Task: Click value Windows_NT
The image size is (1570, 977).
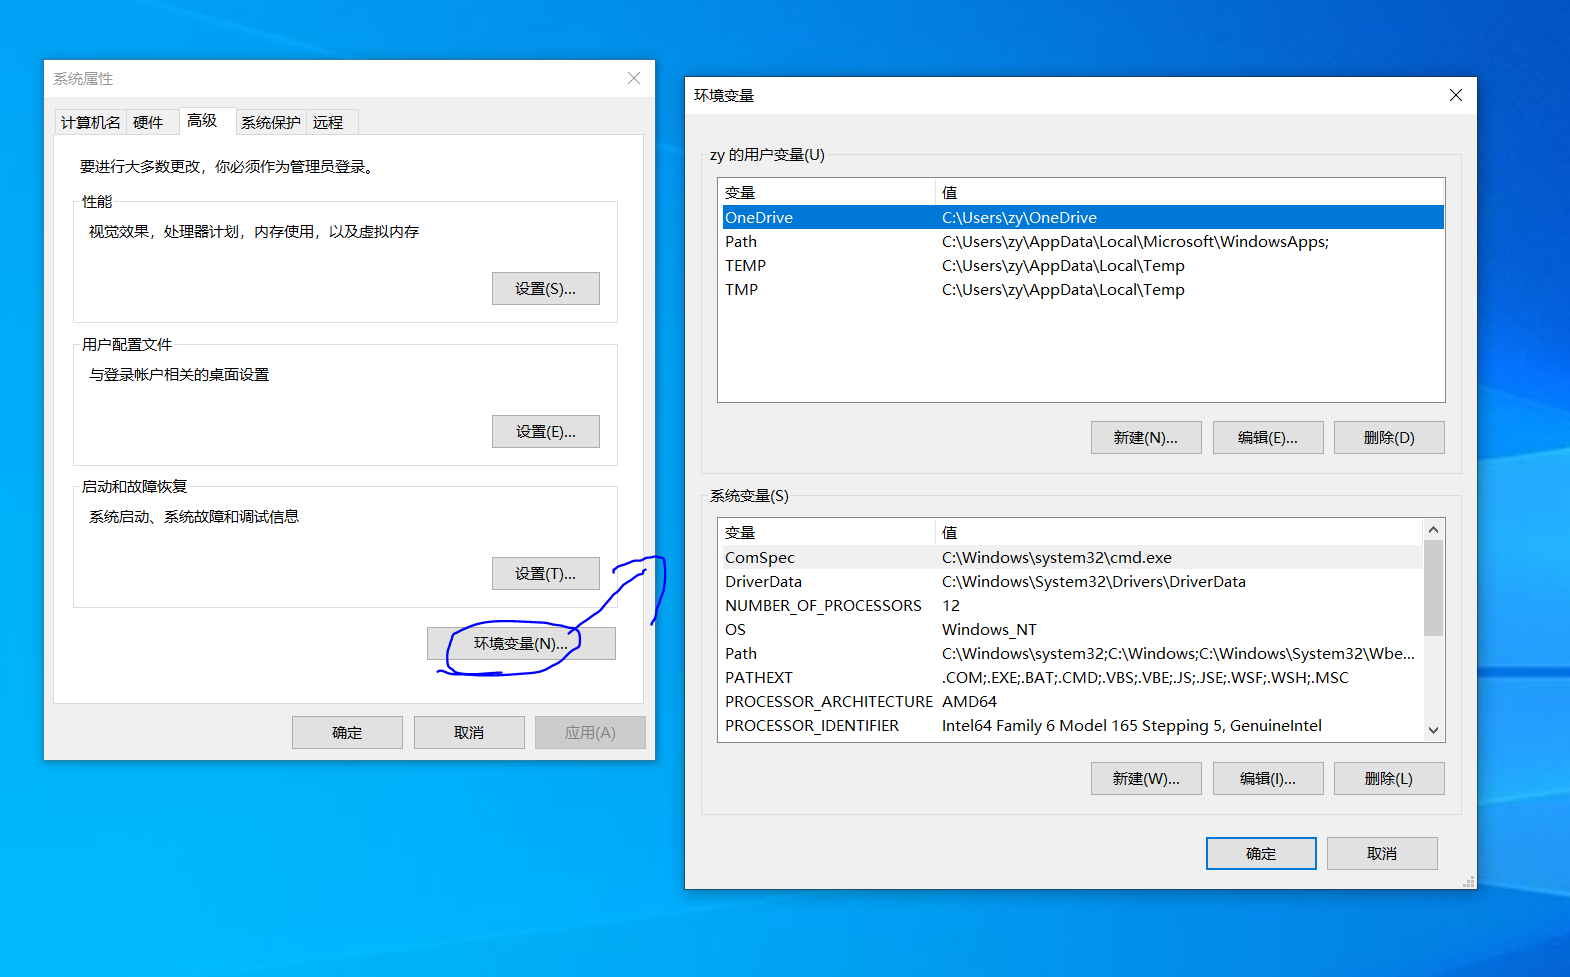Action: [989, 629]
